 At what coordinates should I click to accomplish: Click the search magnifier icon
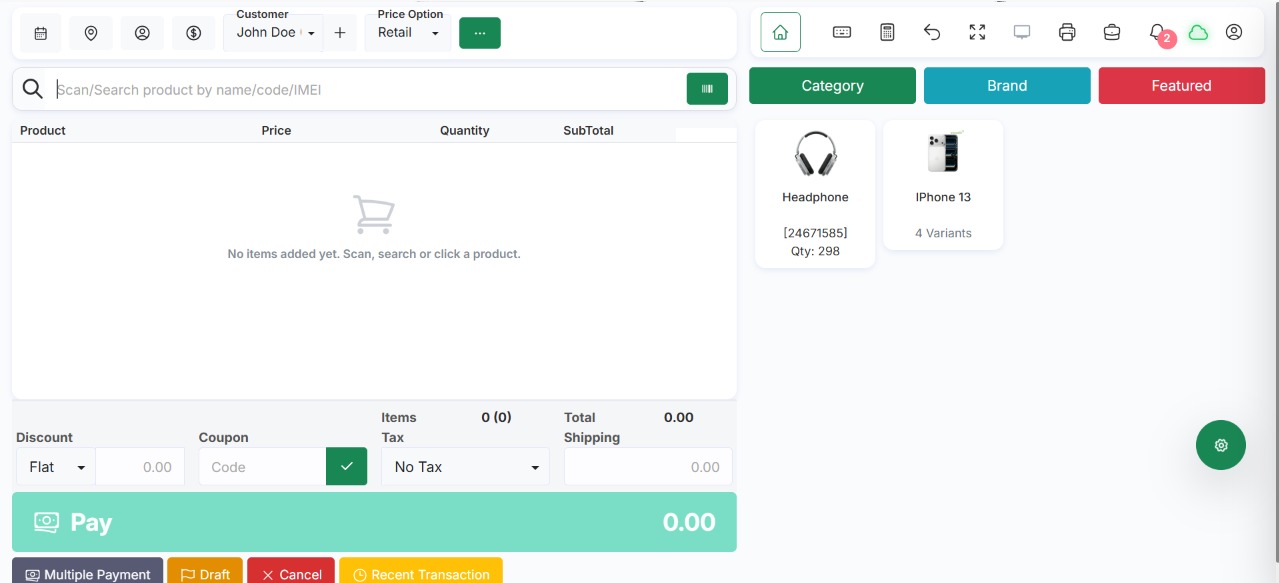click(33, 89)
